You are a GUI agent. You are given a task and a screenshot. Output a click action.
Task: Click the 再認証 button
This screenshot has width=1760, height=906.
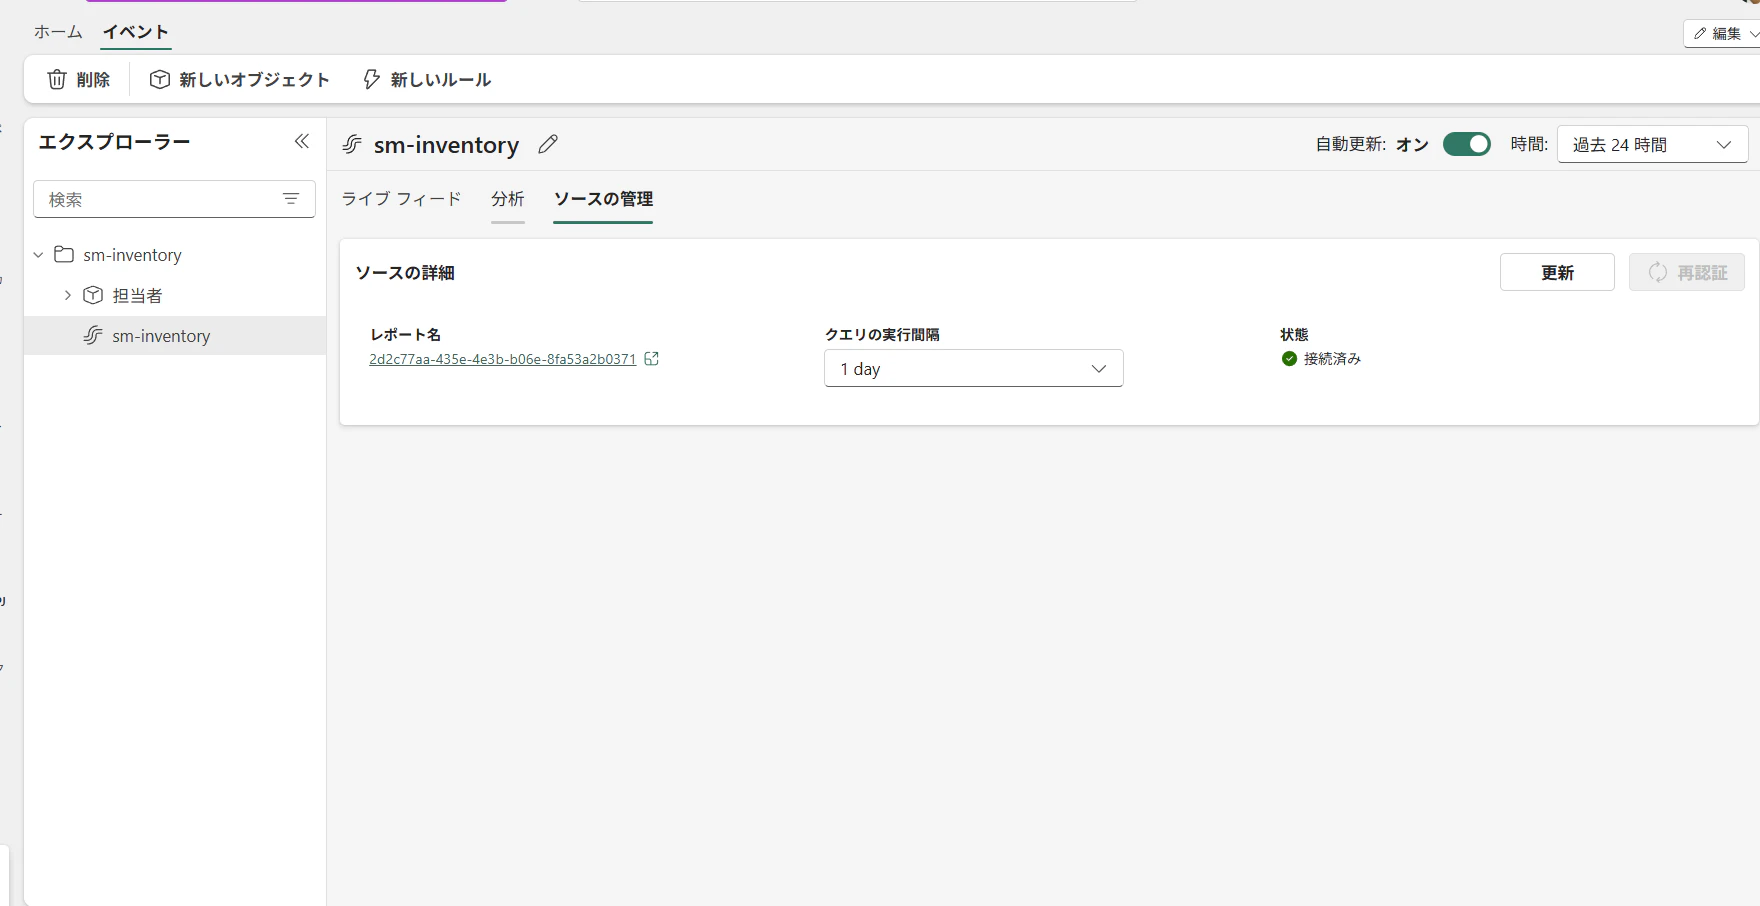click(1687, 272)
